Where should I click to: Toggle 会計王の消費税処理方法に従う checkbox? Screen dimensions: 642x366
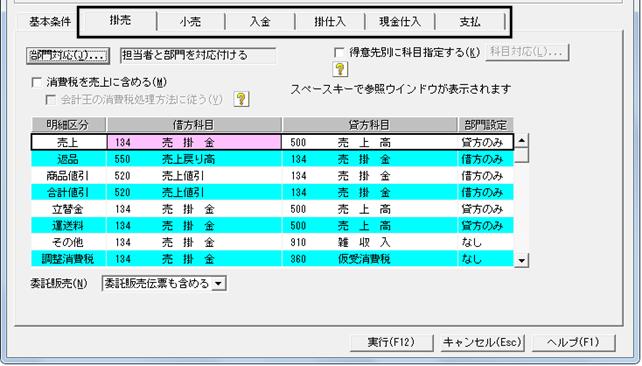(x=51, y=99)
